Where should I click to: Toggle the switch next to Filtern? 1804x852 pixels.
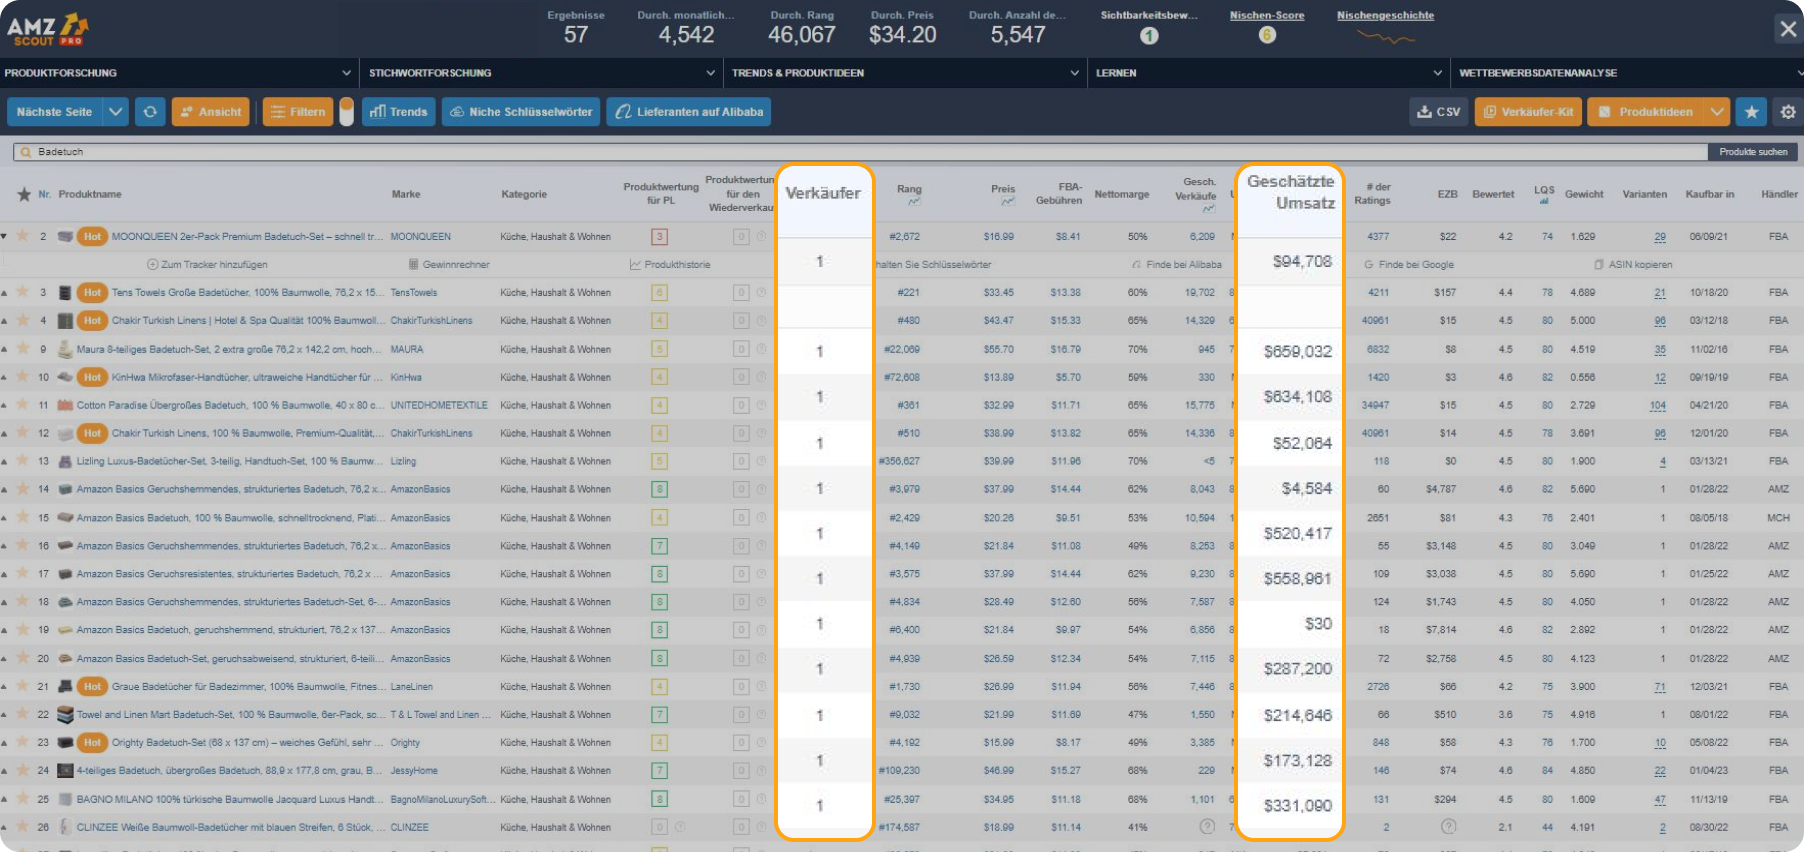(x=347, y=112)
